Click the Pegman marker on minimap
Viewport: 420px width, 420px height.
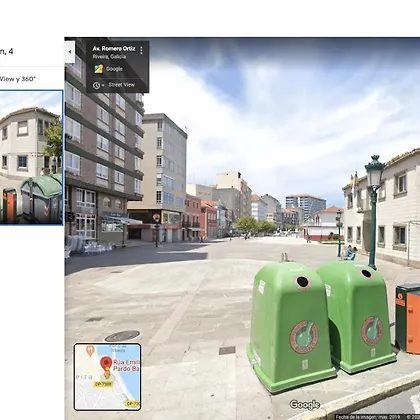pos(107,374)
